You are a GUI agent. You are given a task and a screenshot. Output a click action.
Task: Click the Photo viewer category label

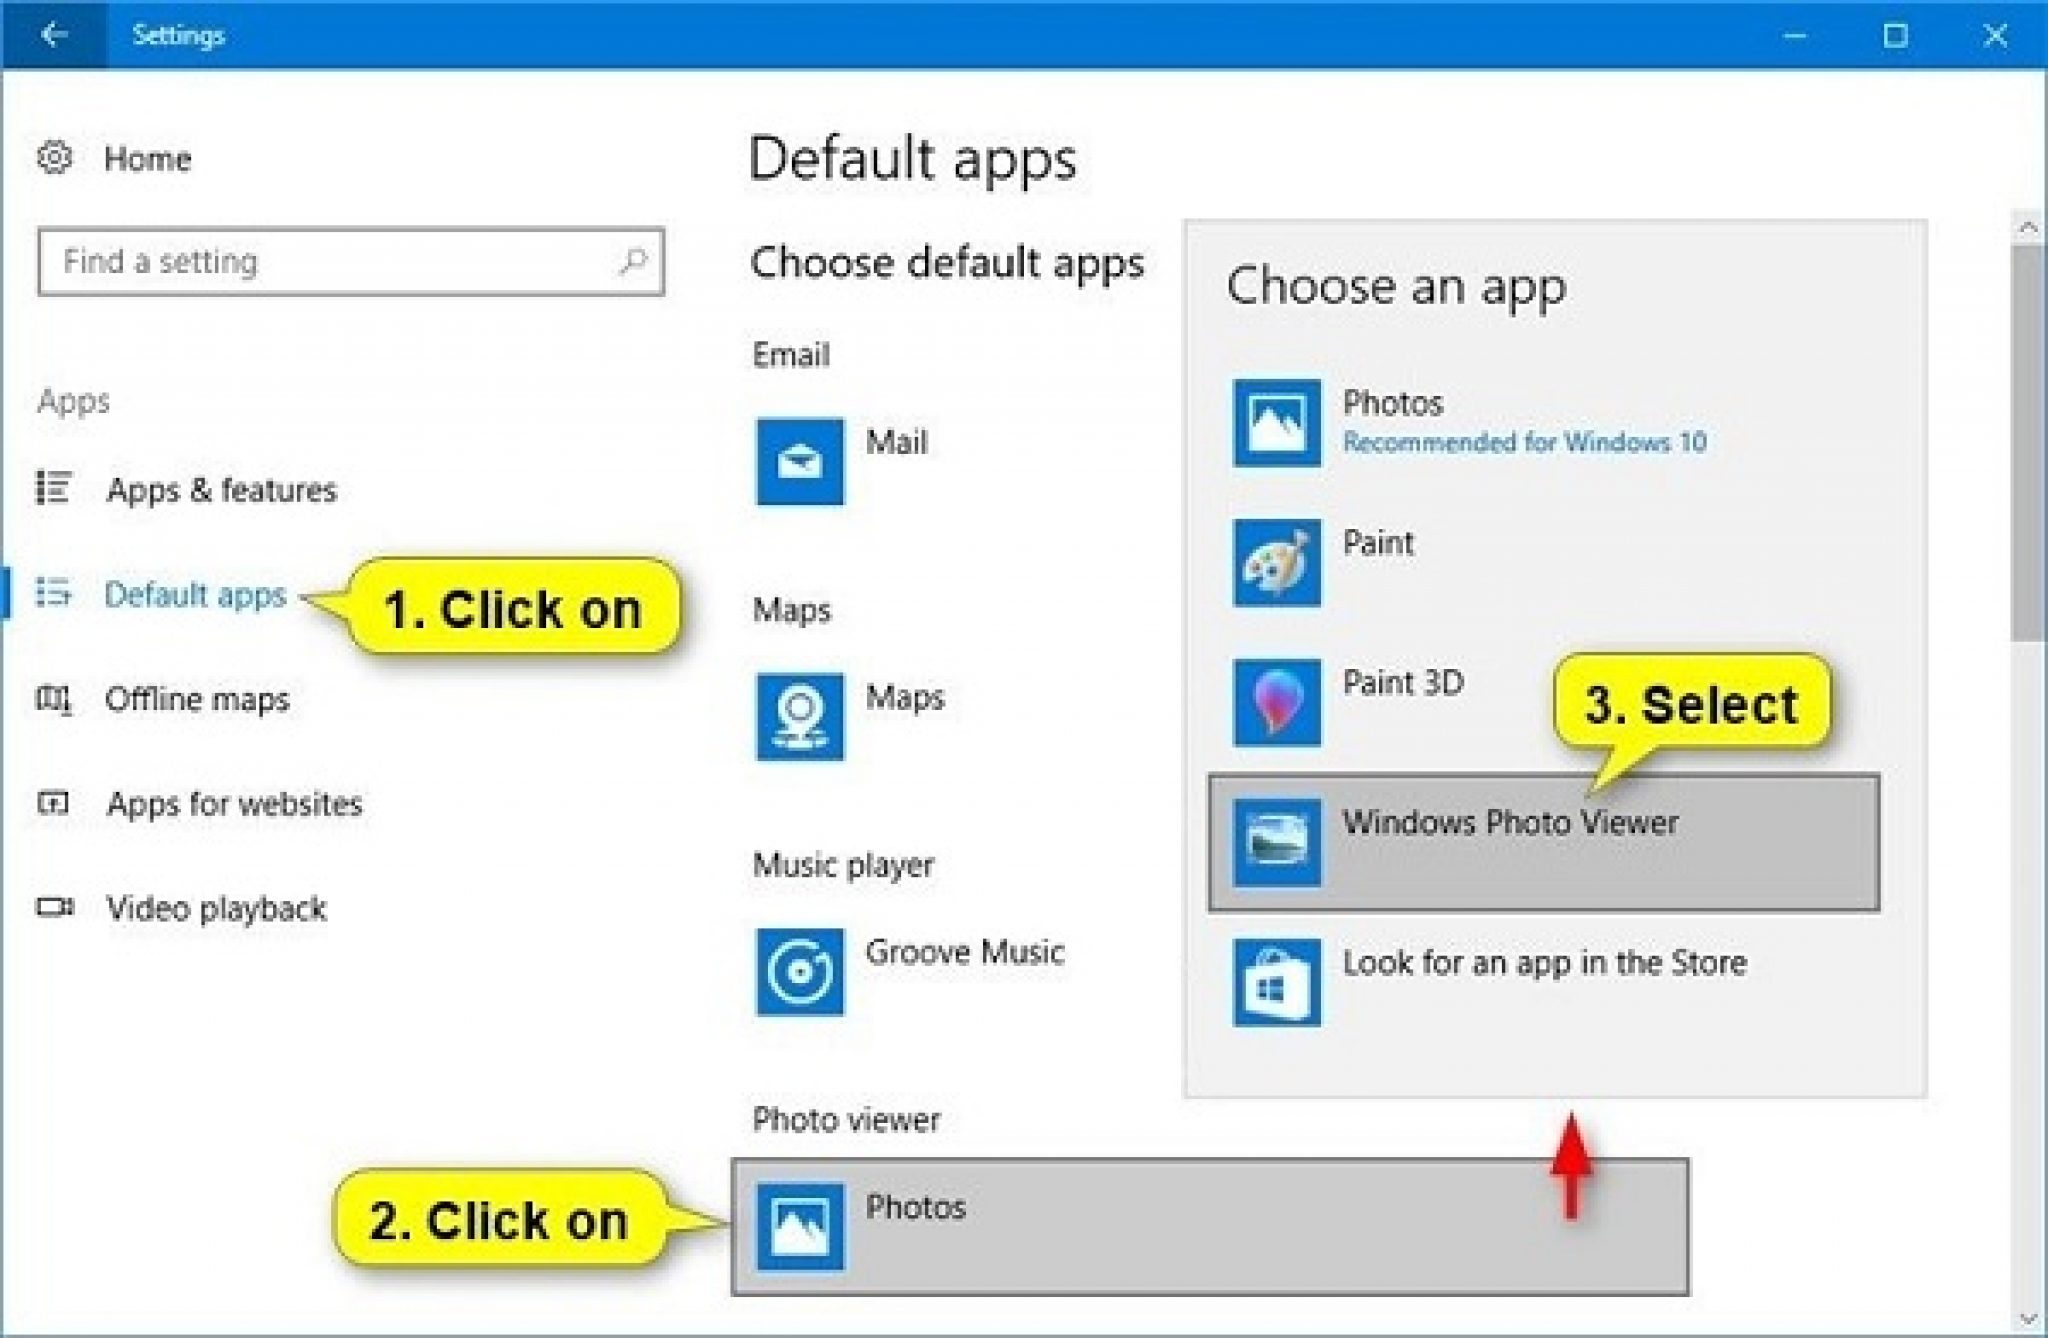coord(846,1120)
